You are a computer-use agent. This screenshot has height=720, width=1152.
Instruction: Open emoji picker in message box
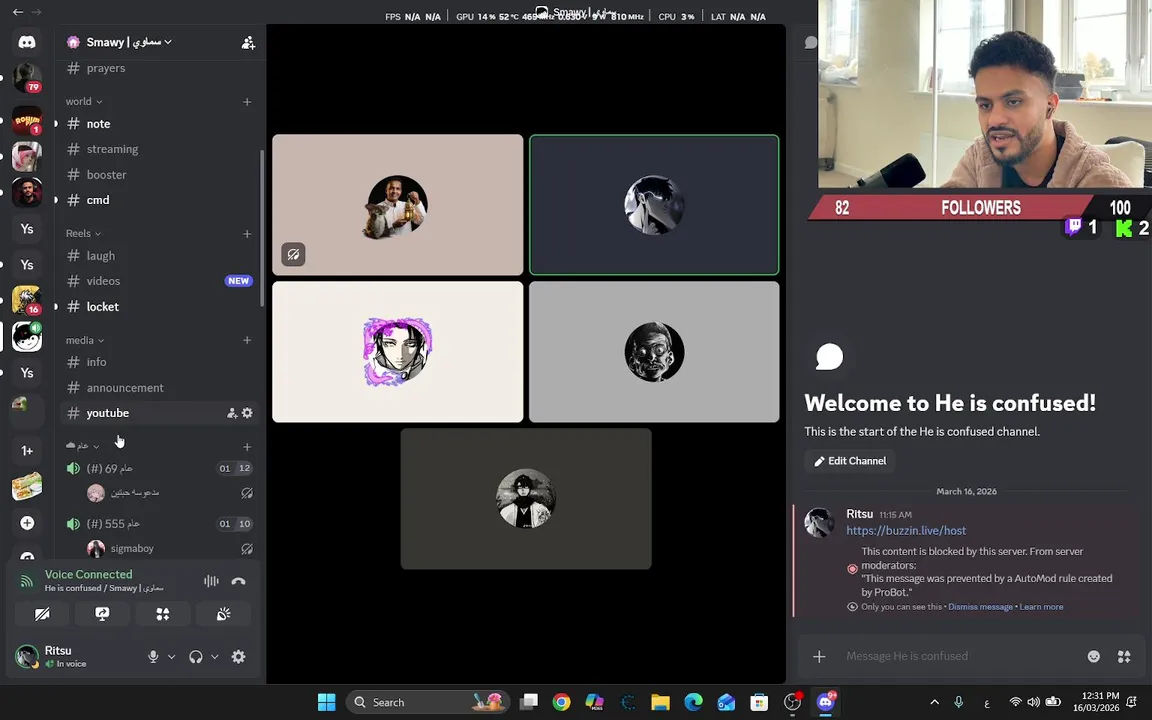(x=1093, y=656)
